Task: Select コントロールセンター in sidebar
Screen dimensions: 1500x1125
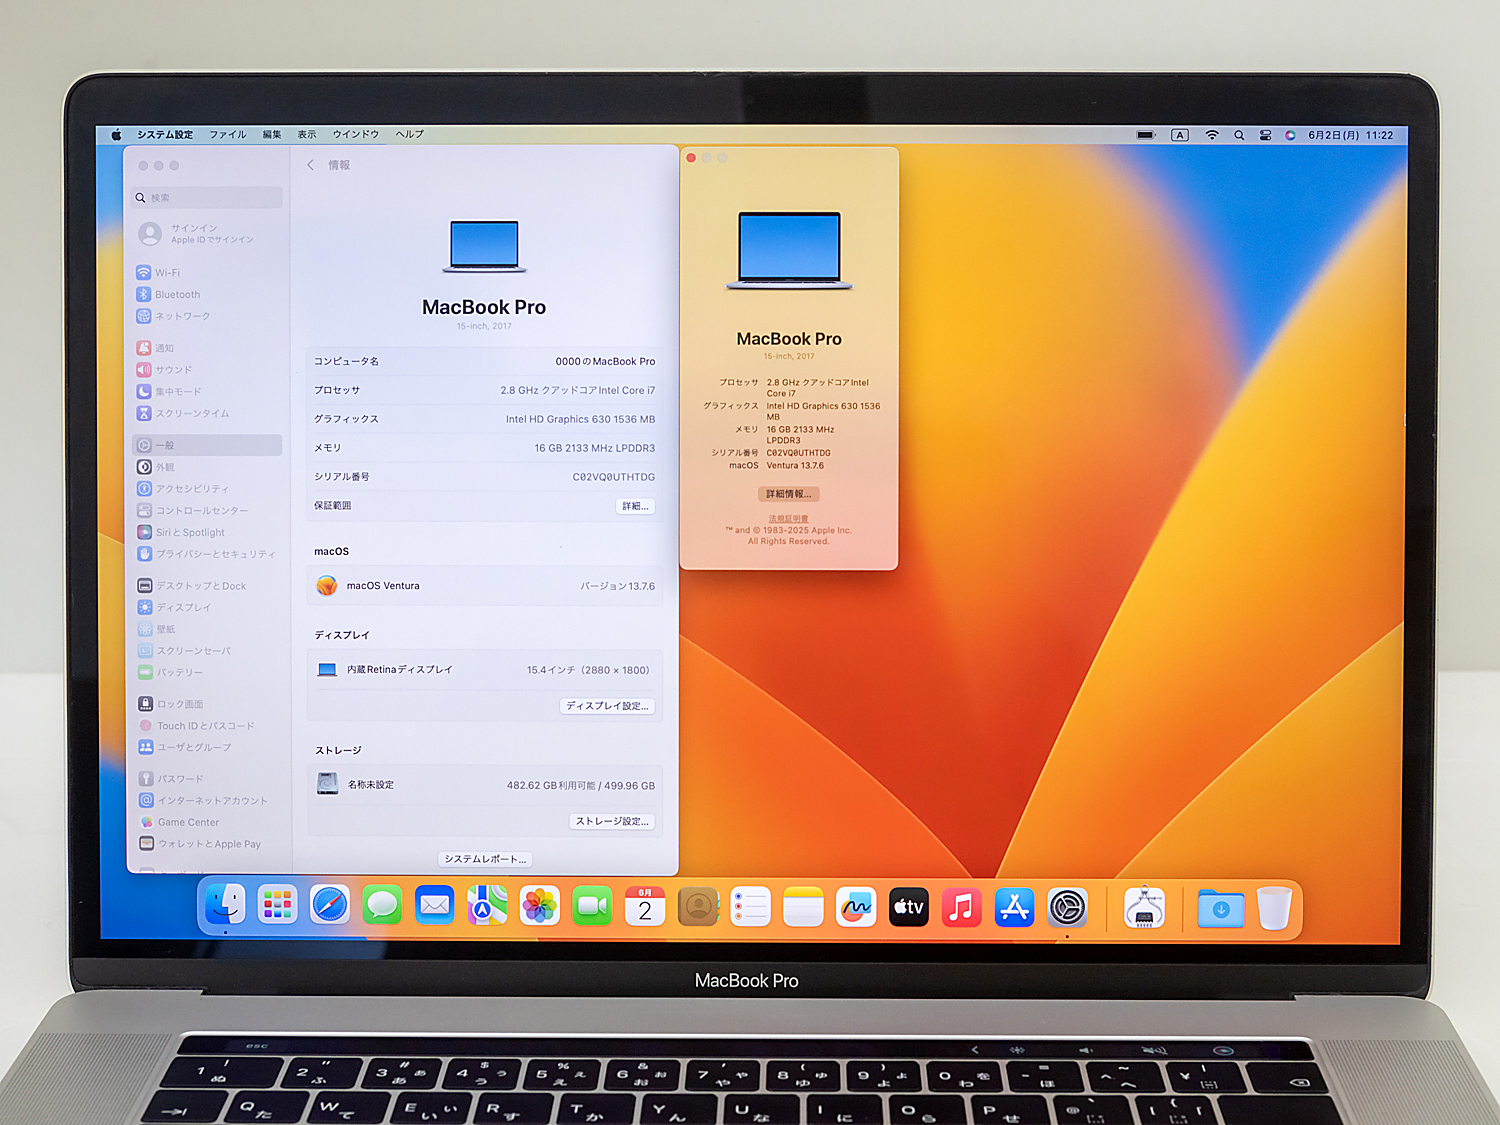Action: click(208, 511)
